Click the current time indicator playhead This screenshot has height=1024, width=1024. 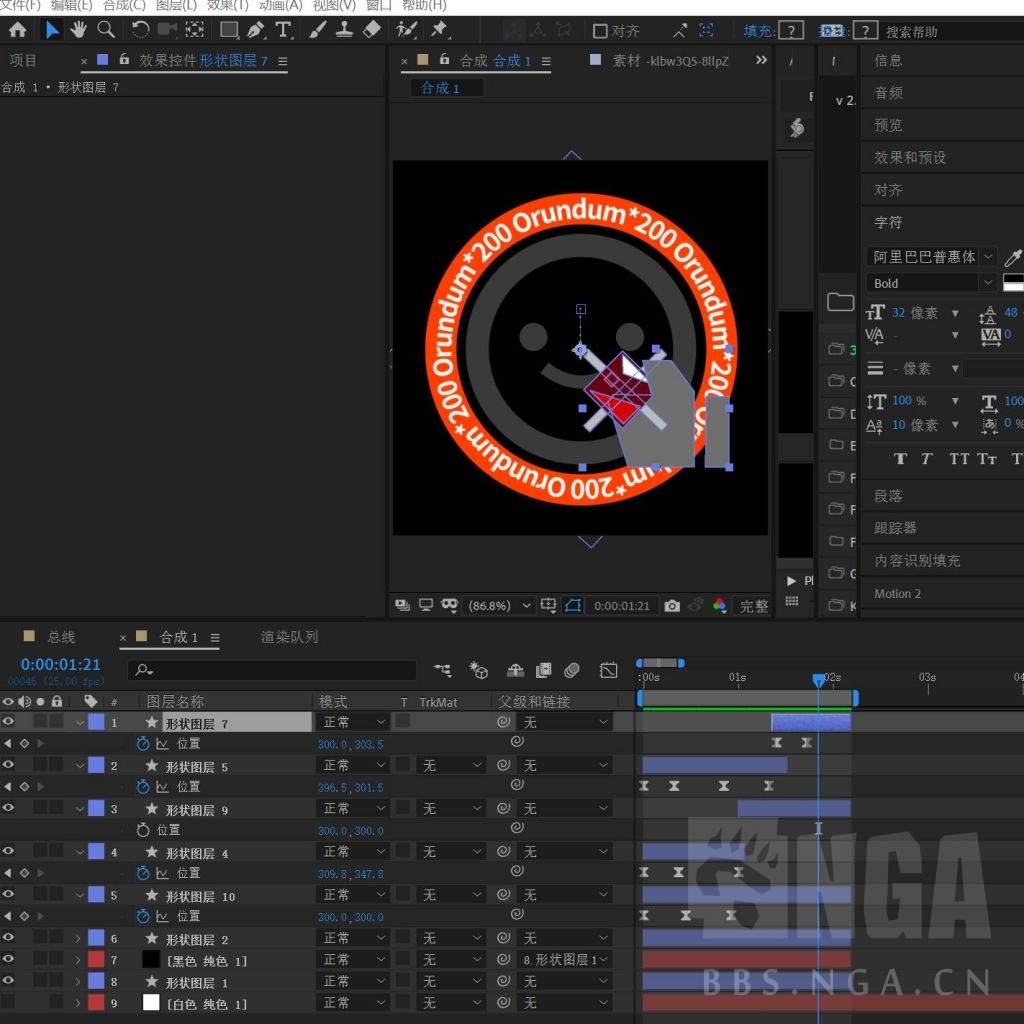pyautogui.click(x=818, y=680)
